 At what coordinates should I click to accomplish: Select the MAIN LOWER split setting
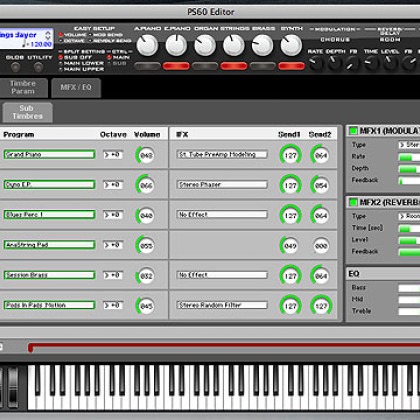pyautogui.click(x=61, y=63)
